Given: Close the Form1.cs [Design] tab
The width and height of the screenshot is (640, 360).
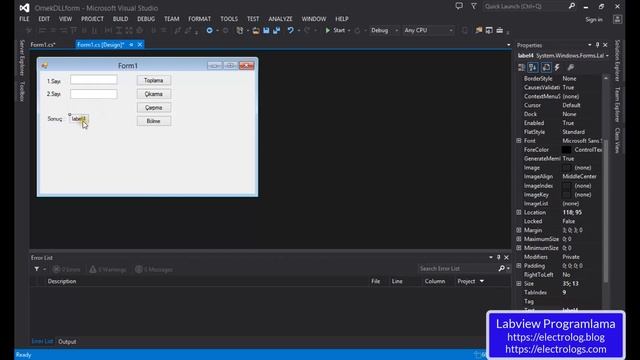Looking at the screenshot, I should pyautogui.click(x=140, y=45).
